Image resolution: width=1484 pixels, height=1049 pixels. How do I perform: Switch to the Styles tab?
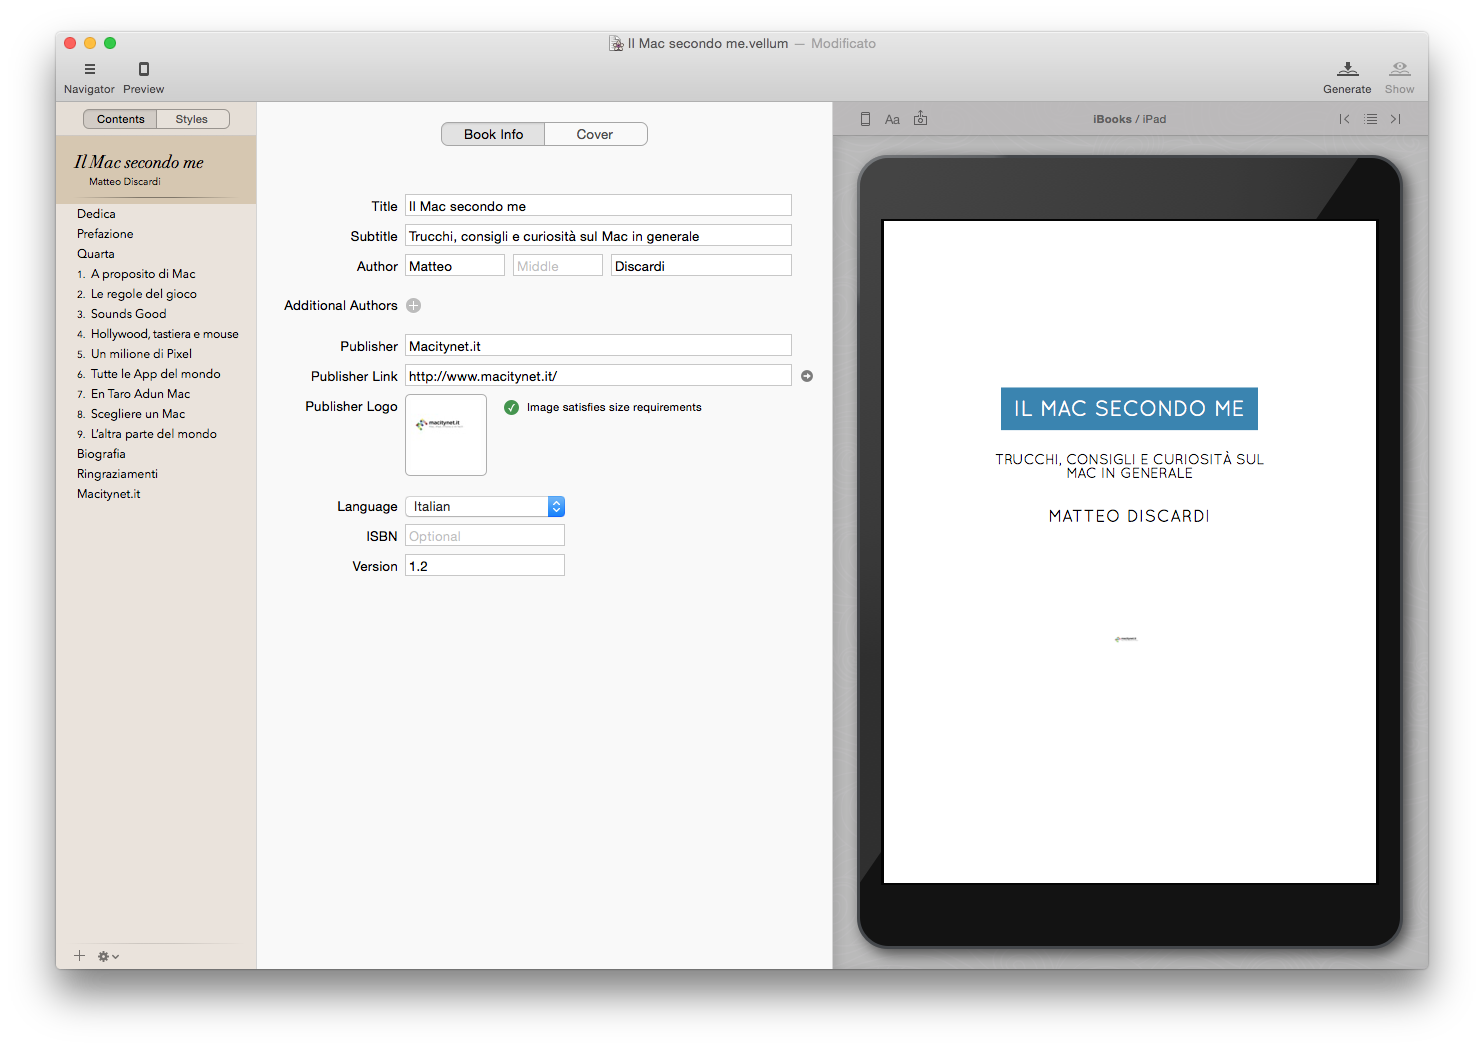point(192,118)
